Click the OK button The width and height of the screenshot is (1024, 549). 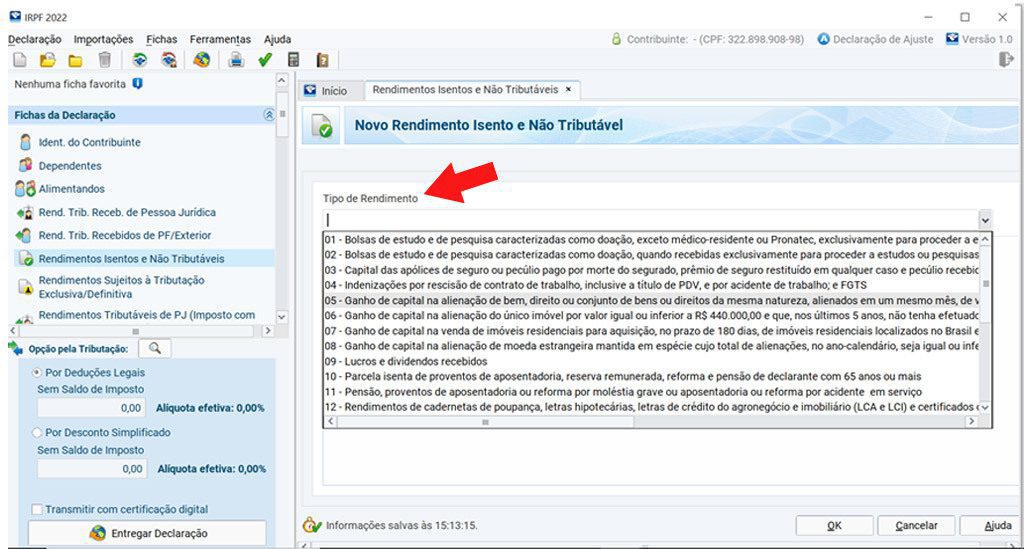(x=835, y=525)
